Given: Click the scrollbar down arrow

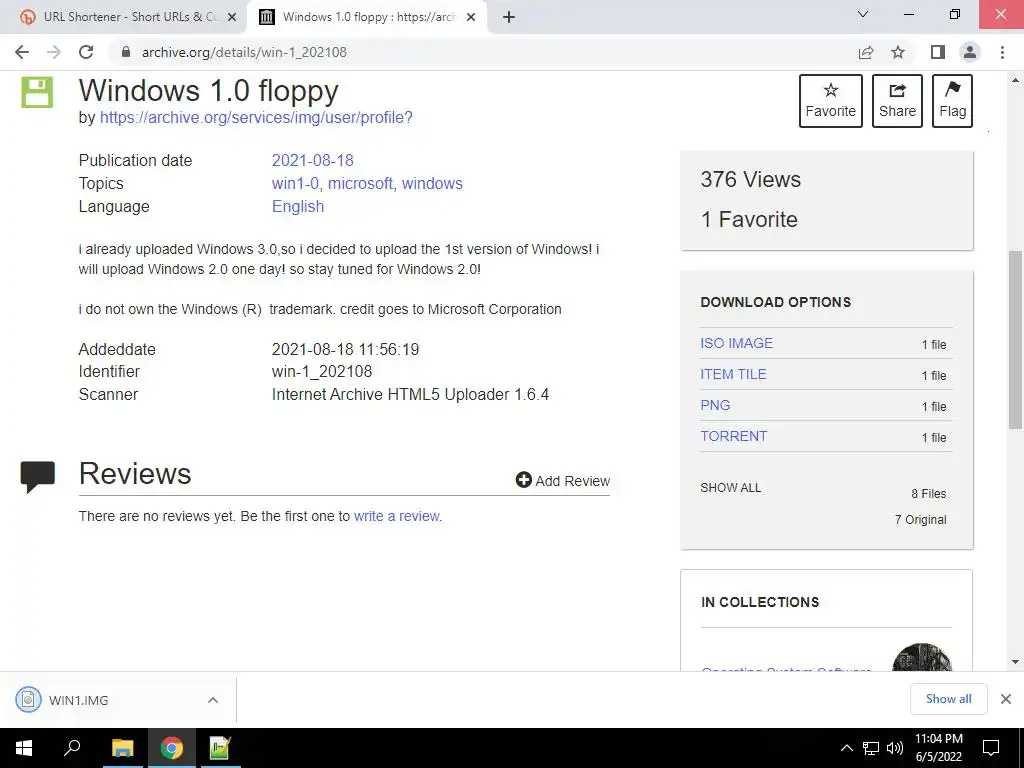Looking at the screenshot, I should (1015, 662).
